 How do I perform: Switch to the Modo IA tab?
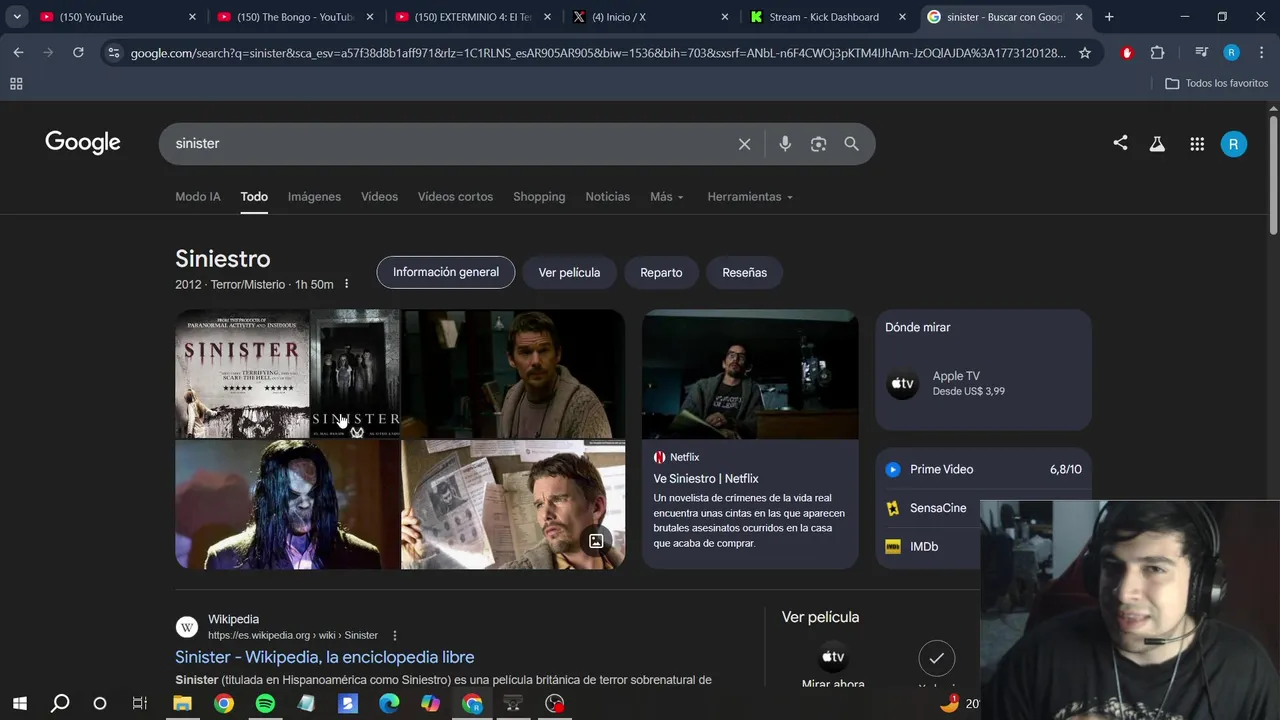coord(198,197)
